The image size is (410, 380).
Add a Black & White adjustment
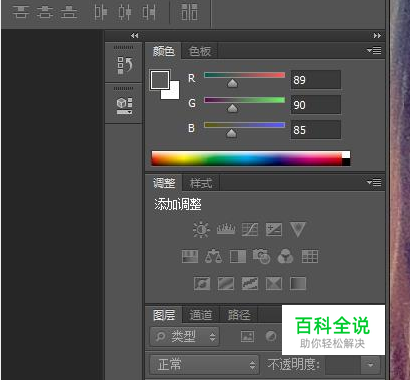[x=238, y=257]
